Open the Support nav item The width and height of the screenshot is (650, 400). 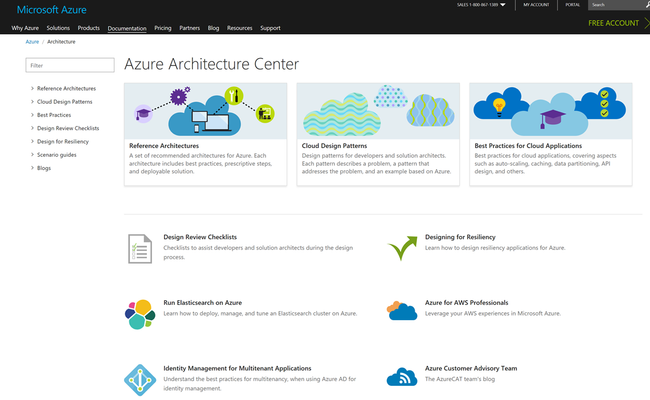(270, 28)
